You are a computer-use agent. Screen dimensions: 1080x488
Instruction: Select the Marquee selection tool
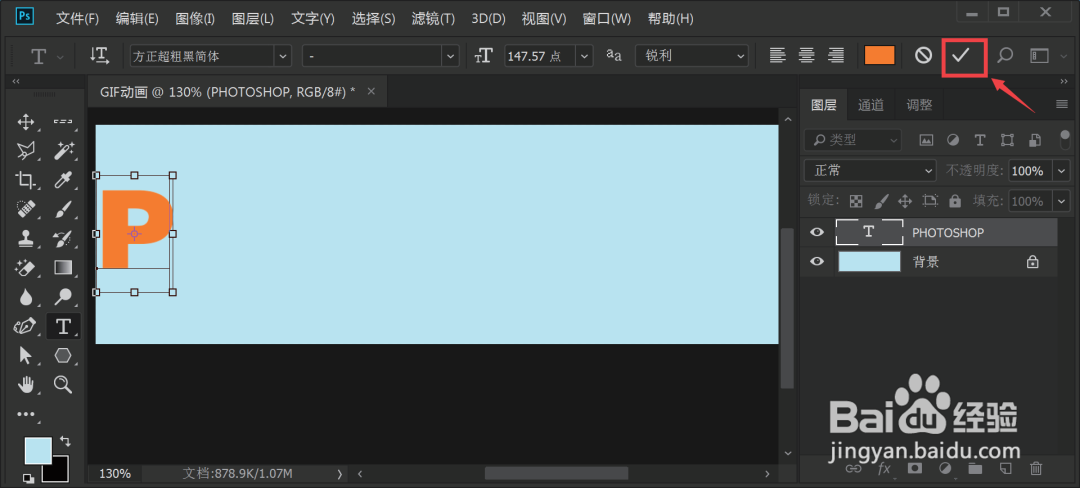coord(63,123)
